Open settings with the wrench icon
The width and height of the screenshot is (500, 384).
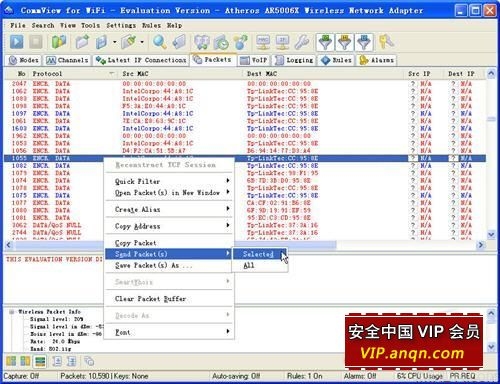coord(302,42)
